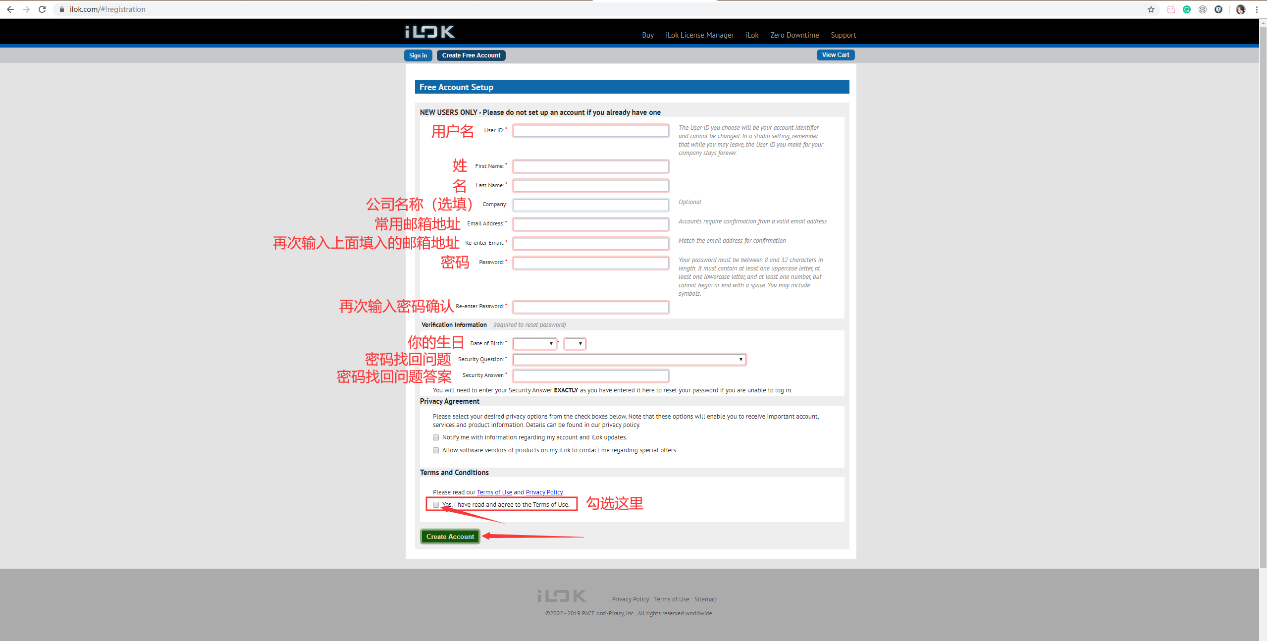Open the pink cat-shaped browser extension
Screen dimensions: 1267x641
coord(1171,9)
